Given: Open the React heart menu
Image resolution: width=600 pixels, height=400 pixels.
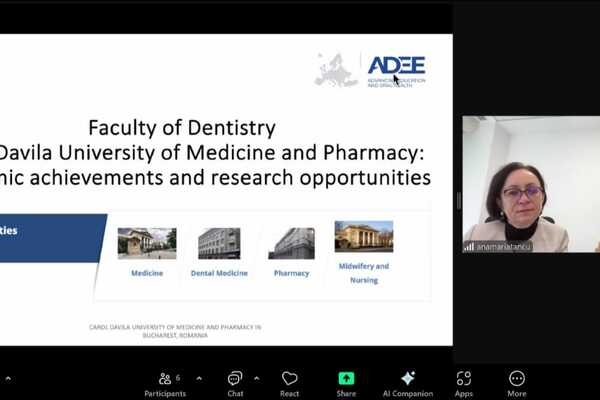Looking at the screenshot, I should coord(289,384).
